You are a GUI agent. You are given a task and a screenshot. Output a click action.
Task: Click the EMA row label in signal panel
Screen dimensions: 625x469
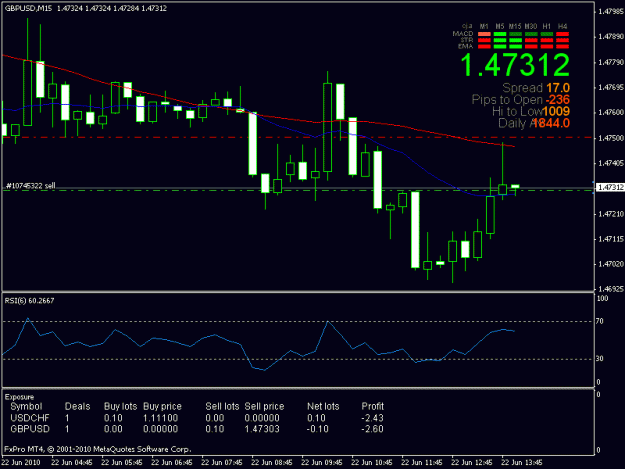[x=466, y=46]
